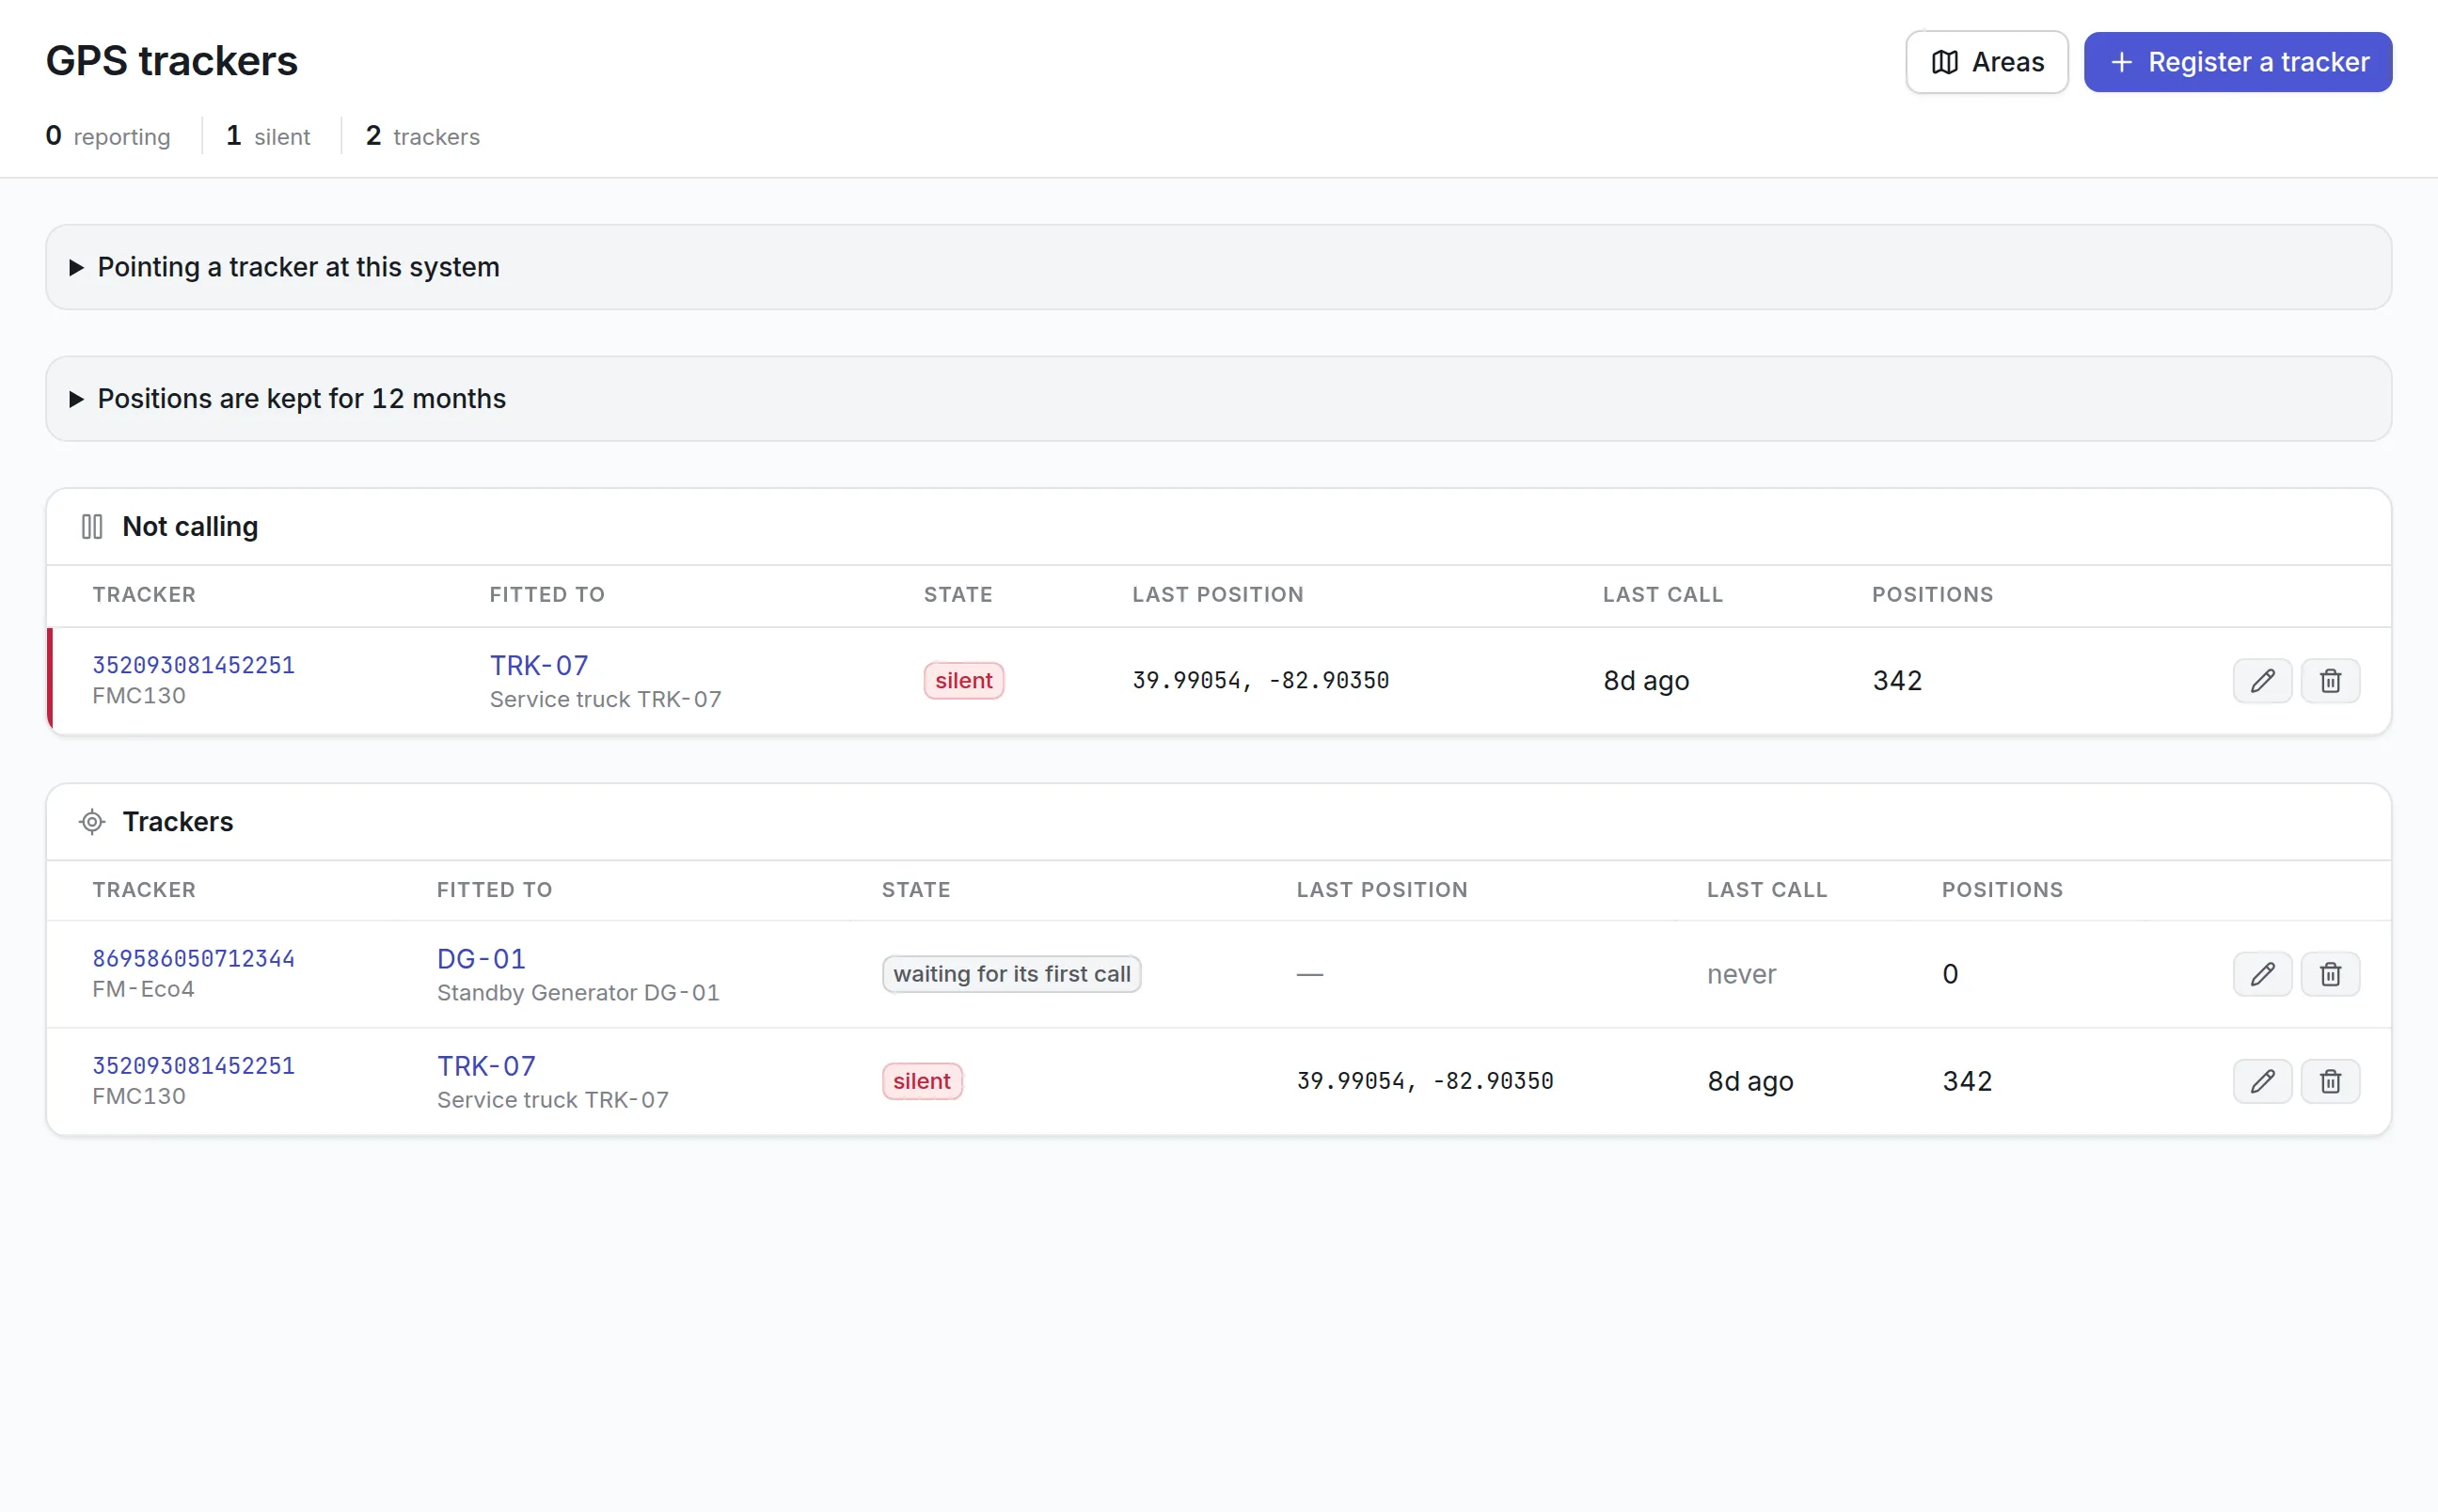Edit the DG-01 tracker via its pencil icon
This screenshot has width=2438, height=1512.
pyautogui.click(x=2262, y=974)
